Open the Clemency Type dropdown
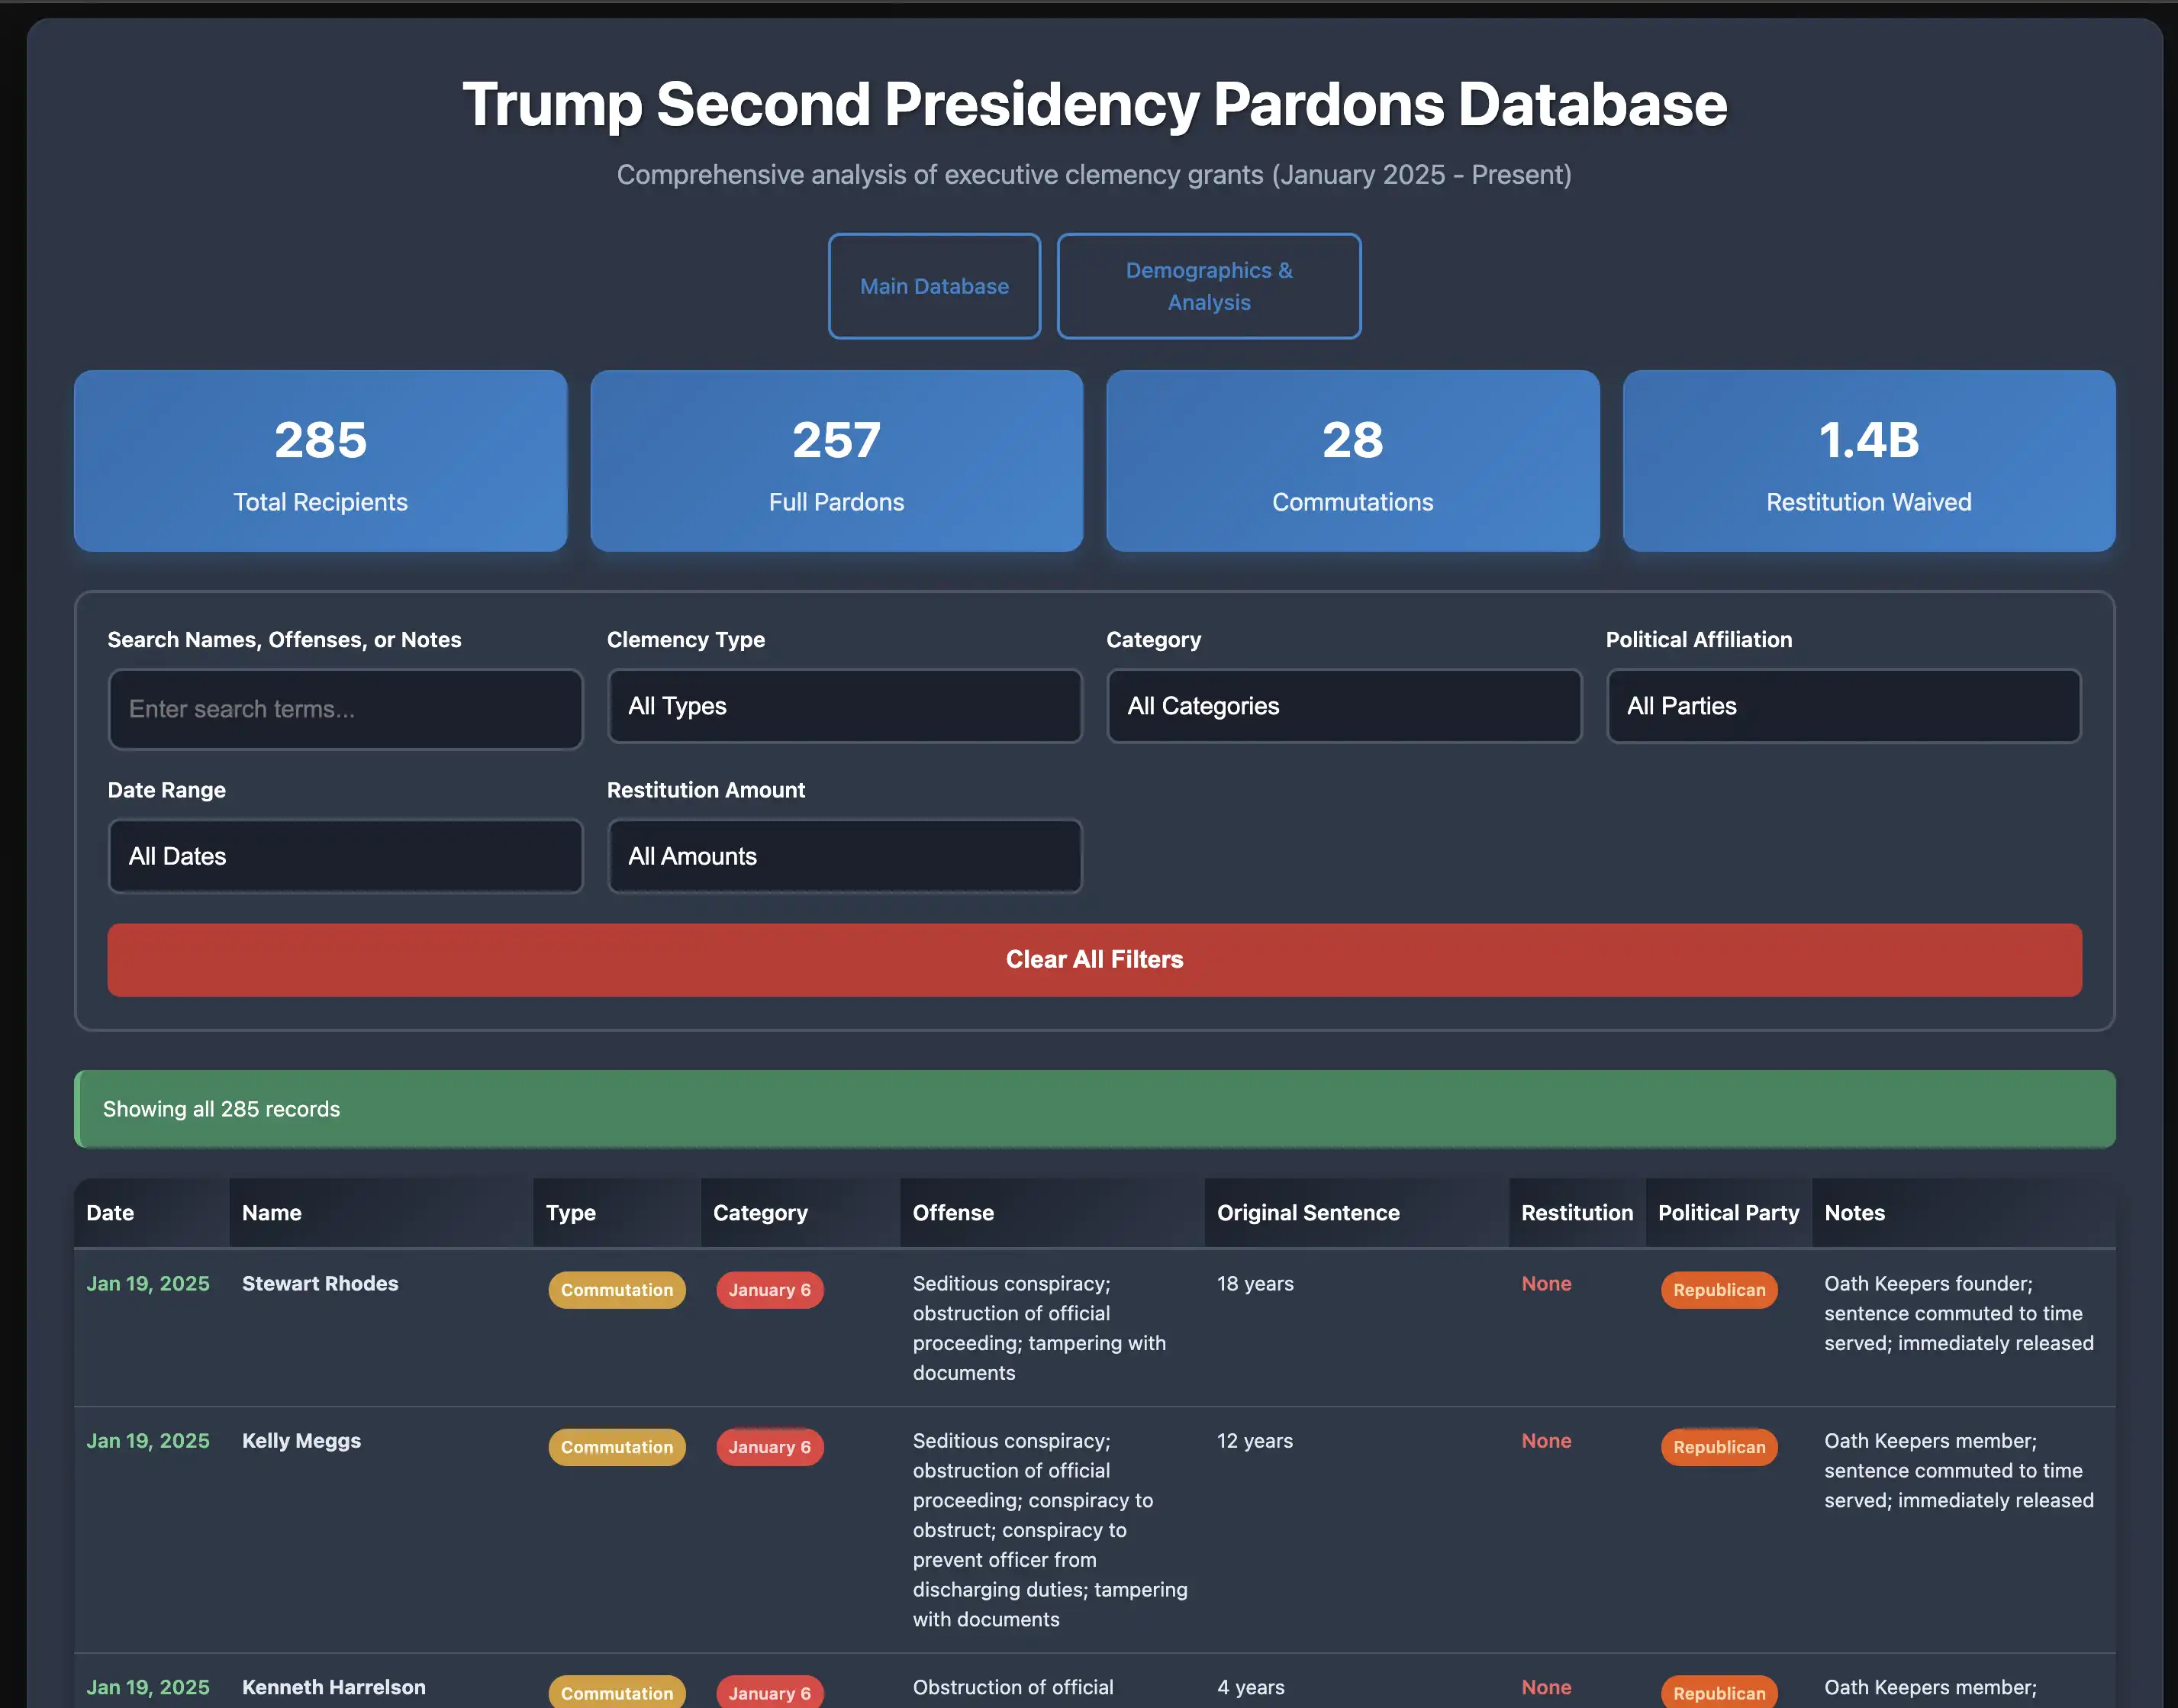Screen dimensions: 2178x1708 point(844,706)
